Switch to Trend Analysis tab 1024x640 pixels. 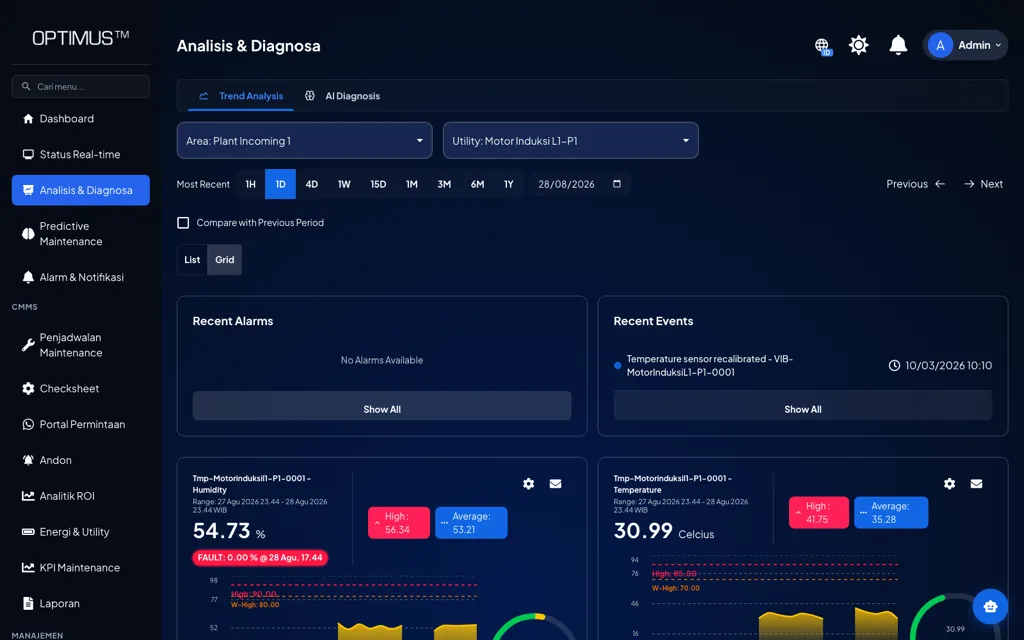[241, 96]
